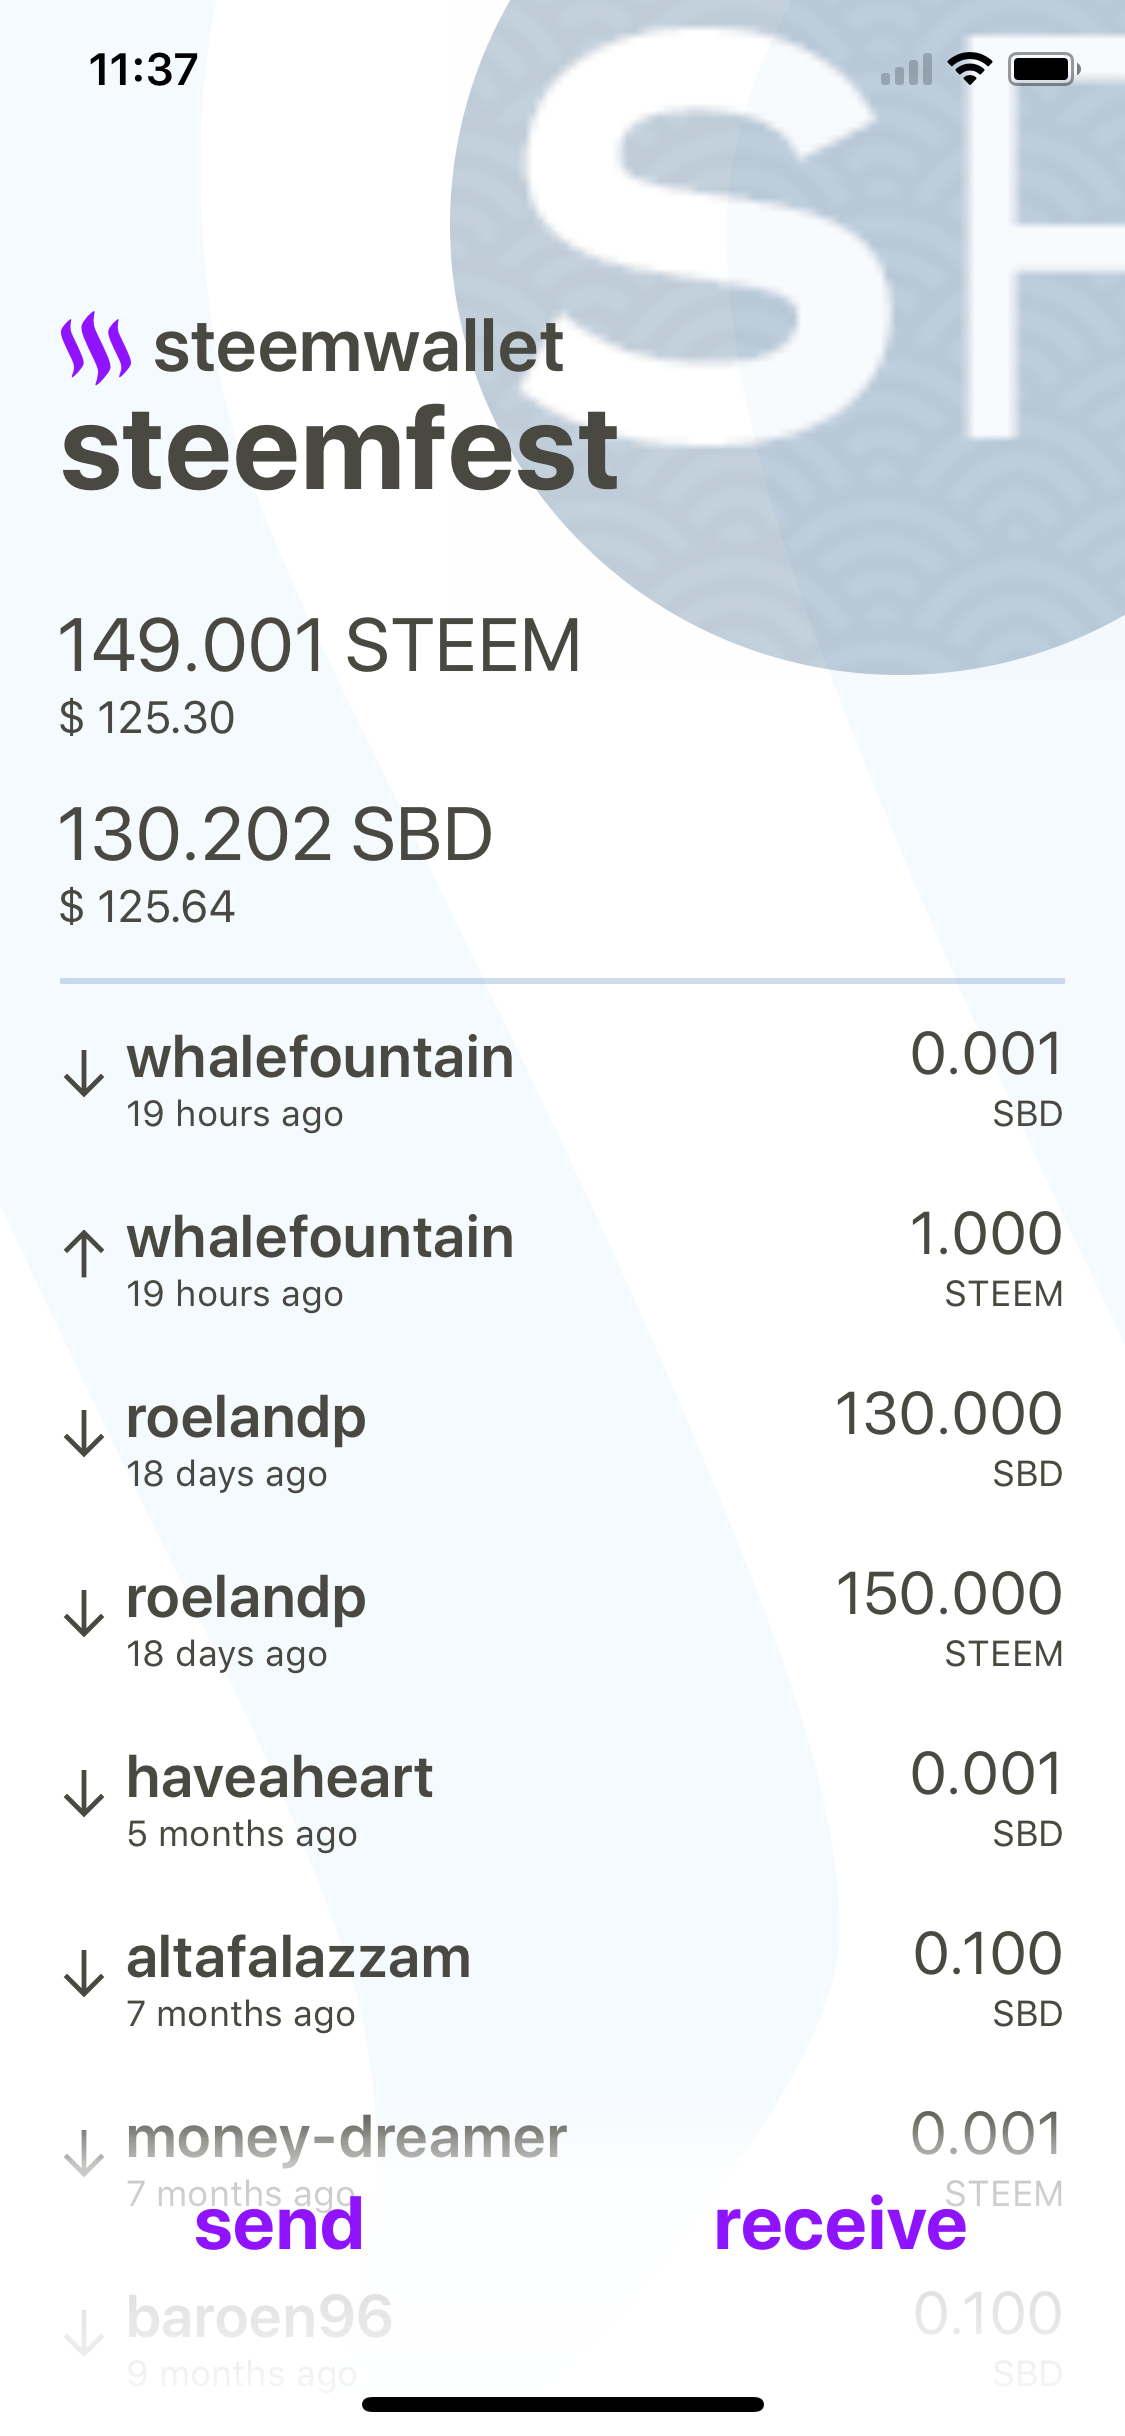1125x2436 pixels.
Task: Tap the sent up-arrow beside whalefountain 1.000 STEEM
Action: coord(84,1253)
